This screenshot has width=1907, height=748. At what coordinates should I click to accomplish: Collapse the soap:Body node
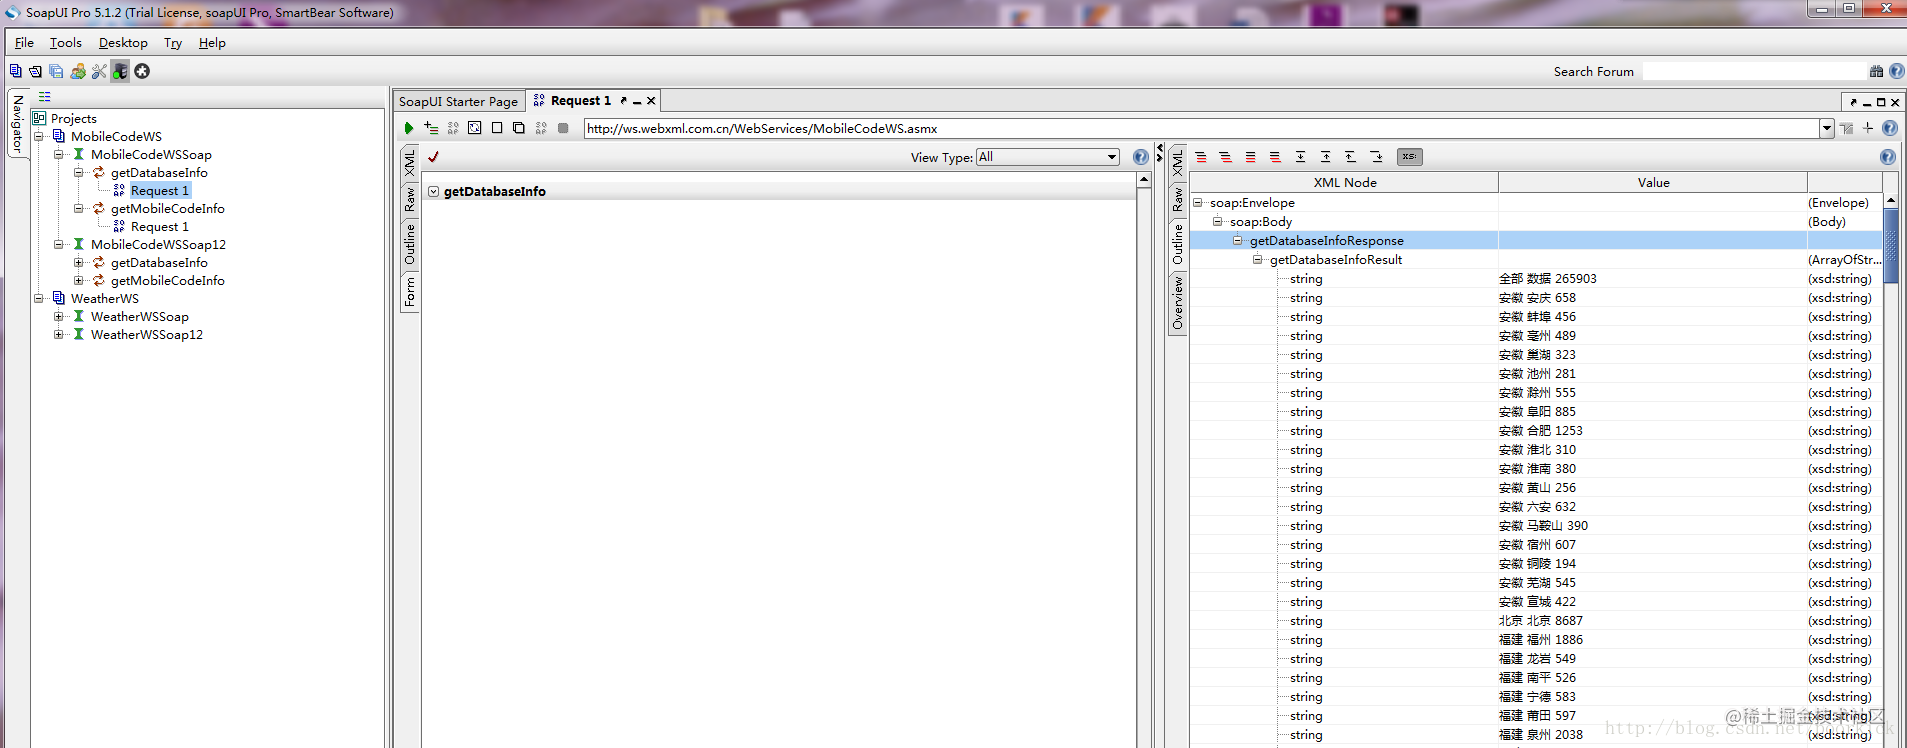(1218, 221)
